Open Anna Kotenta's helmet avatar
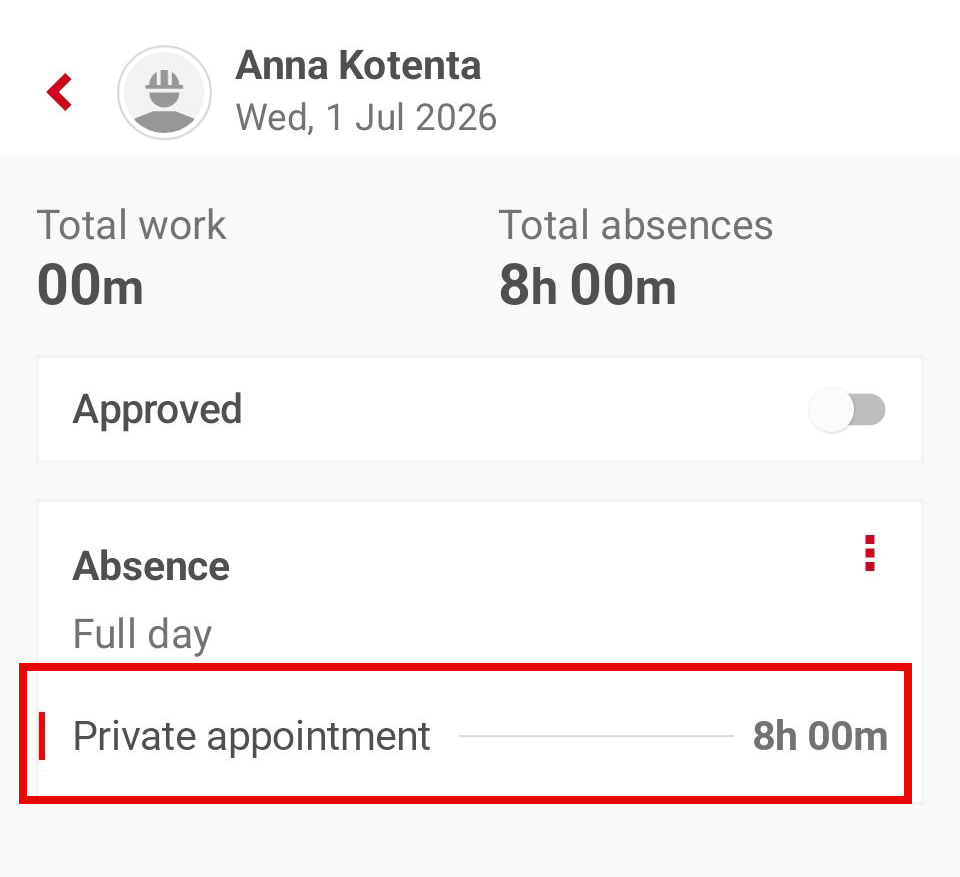This screenshot has width=960, height=877. (x=165, y=92)
